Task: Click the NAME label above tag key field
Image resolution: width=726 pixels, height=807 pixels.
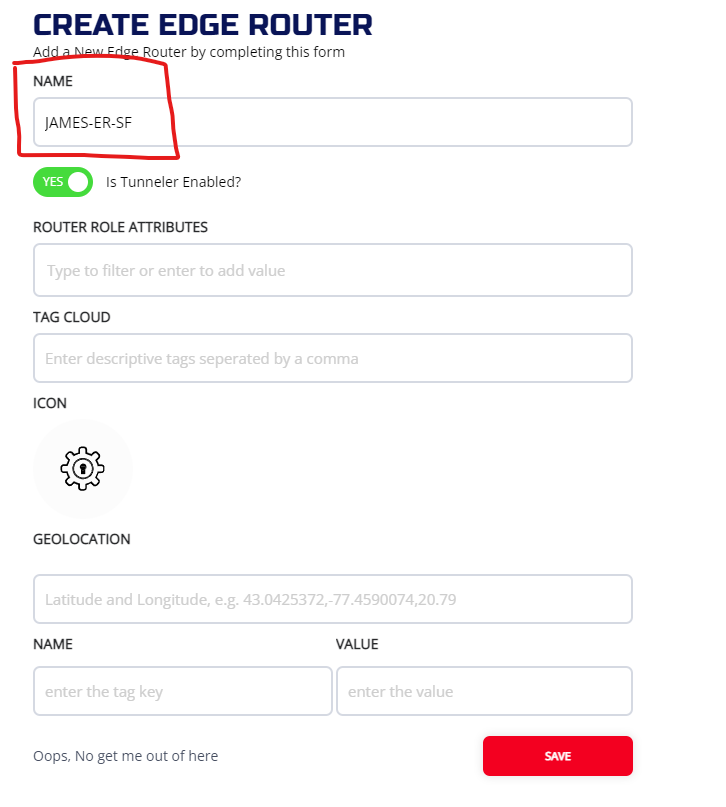Action: point(53,644)
